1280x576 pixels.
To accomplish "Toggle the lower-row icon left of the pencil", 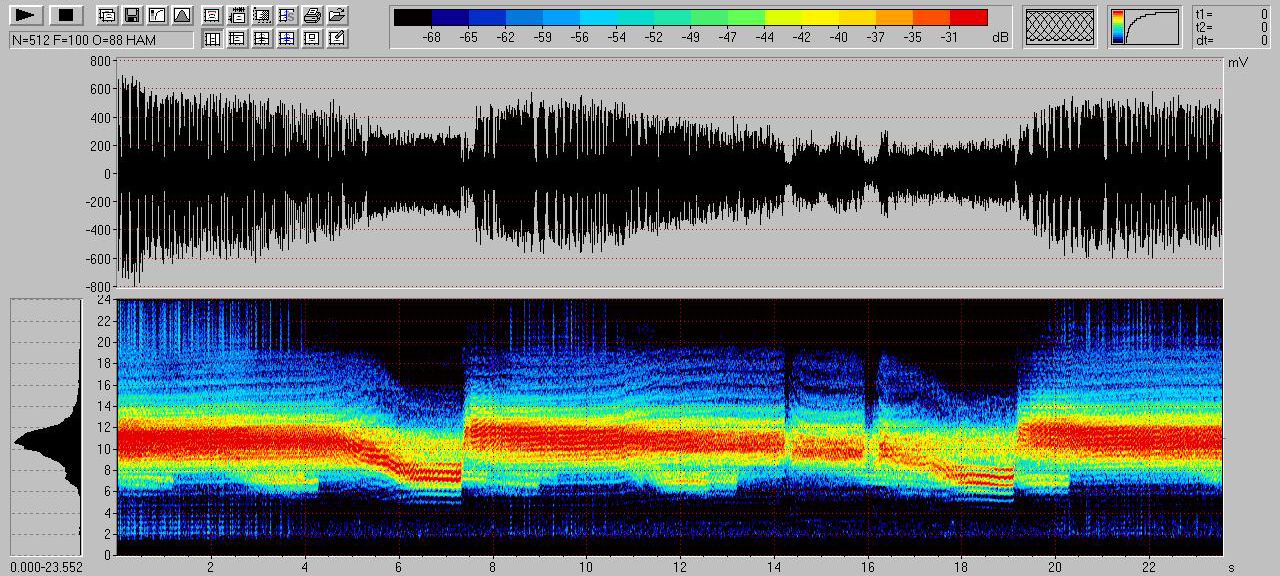I will (312, 39).
